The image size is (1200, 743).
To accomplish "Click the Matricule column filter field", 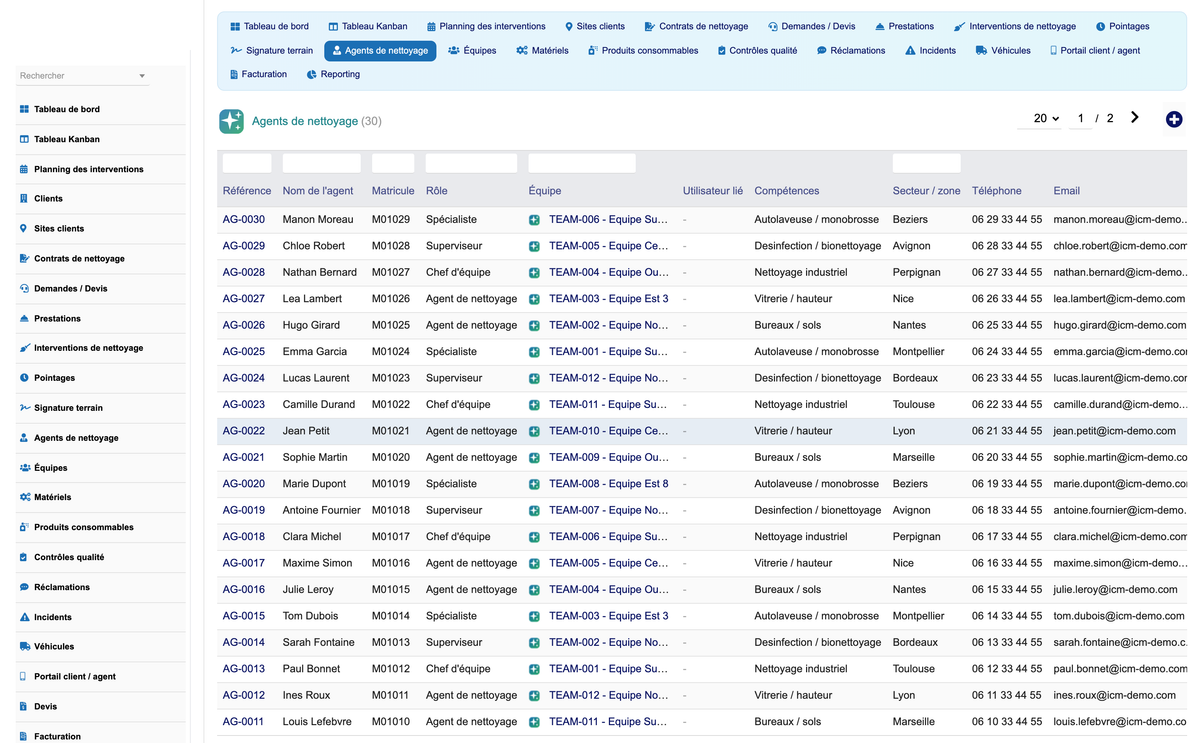I will (393, 163).
